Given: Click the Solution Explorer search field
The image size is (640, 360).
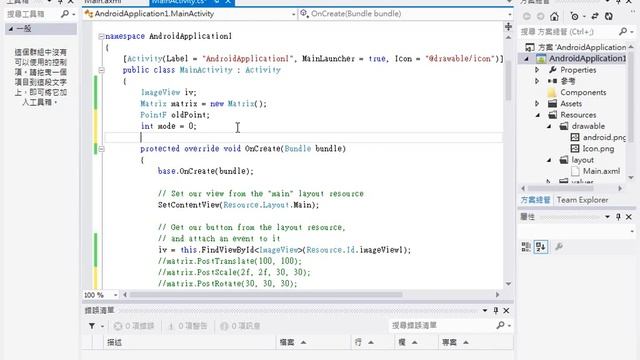Looking at the screenshot, I should (x=568, y=31).
